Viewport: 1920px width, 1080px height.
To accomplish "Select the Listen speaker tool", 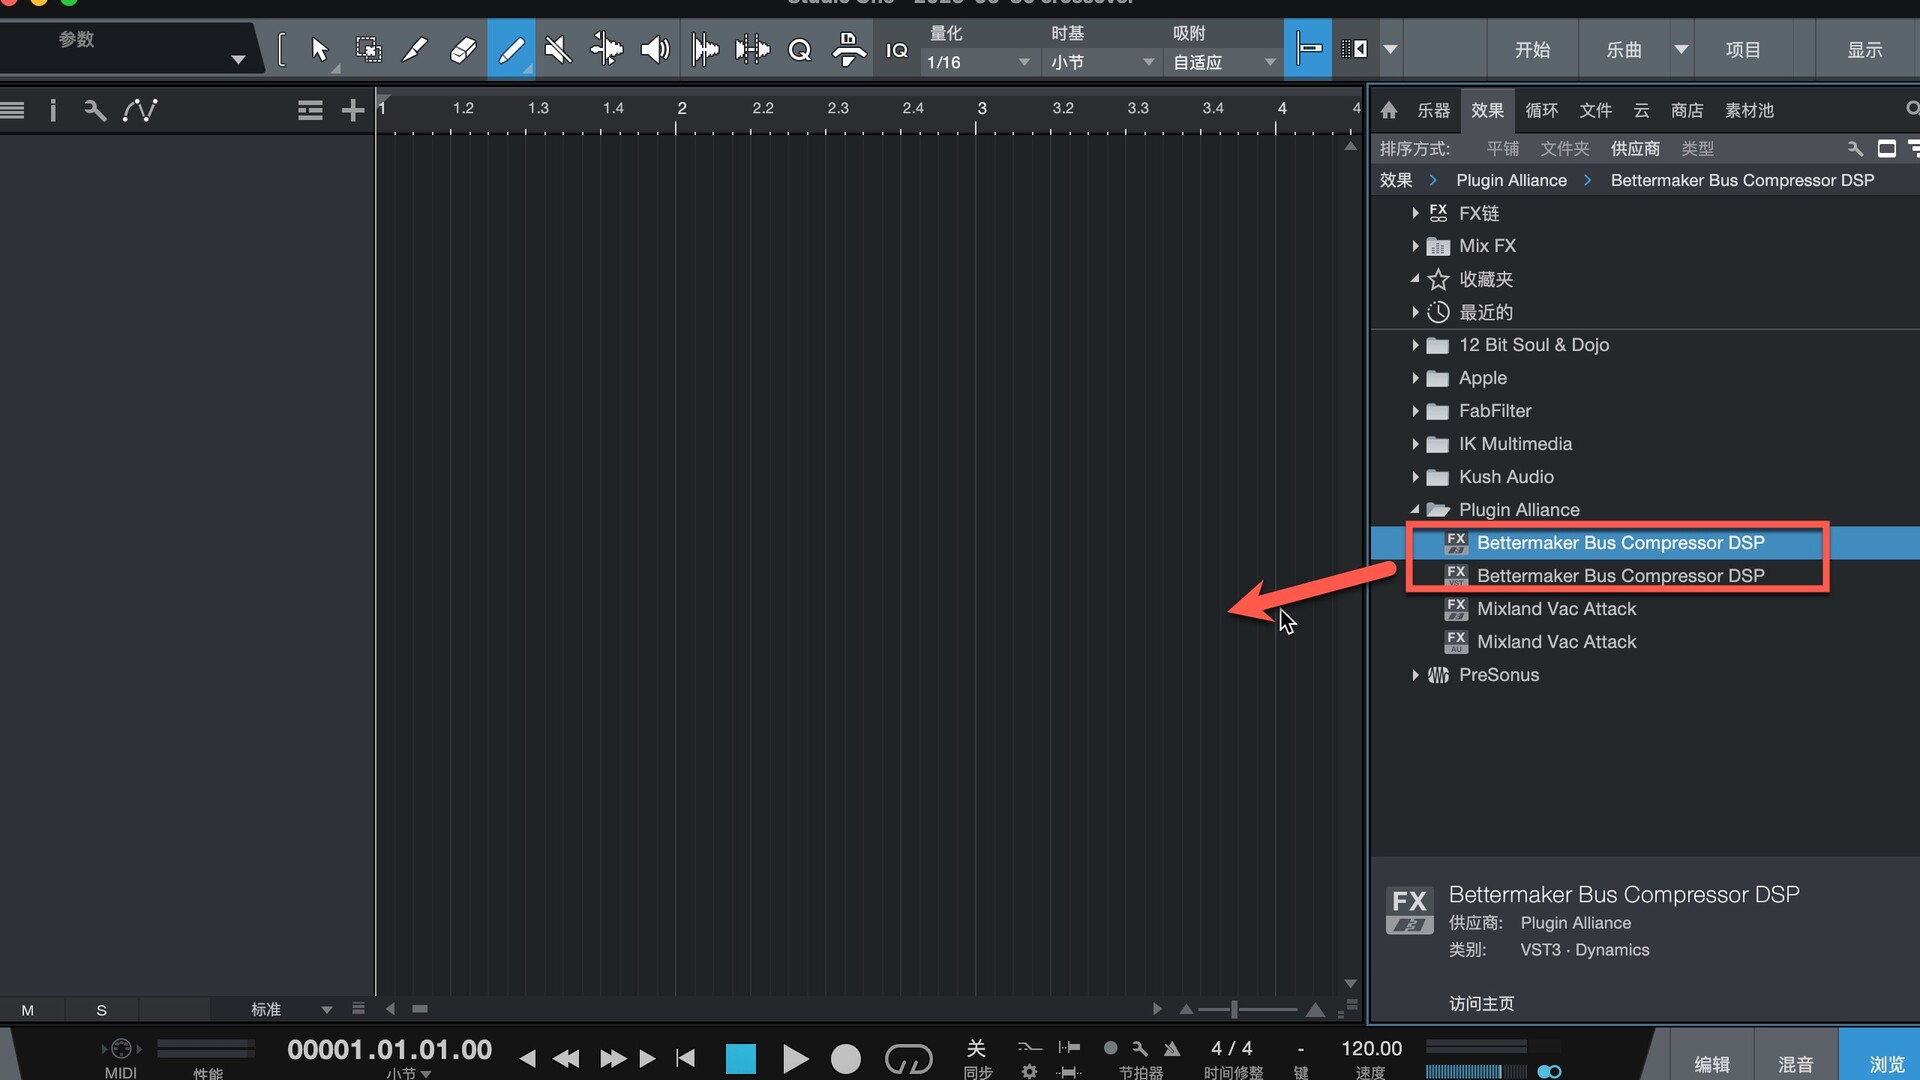I will coord(655,49).
